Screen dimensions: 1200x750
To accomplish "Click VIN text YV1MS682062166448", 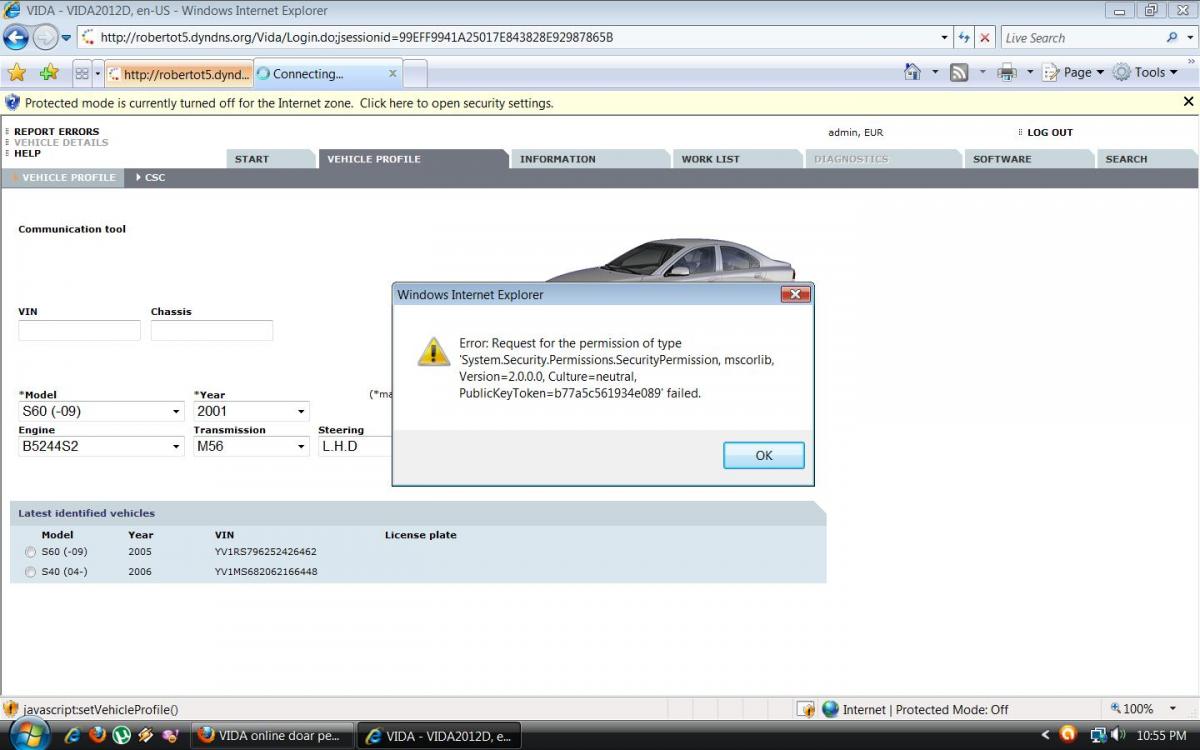I will pos(266,572).
